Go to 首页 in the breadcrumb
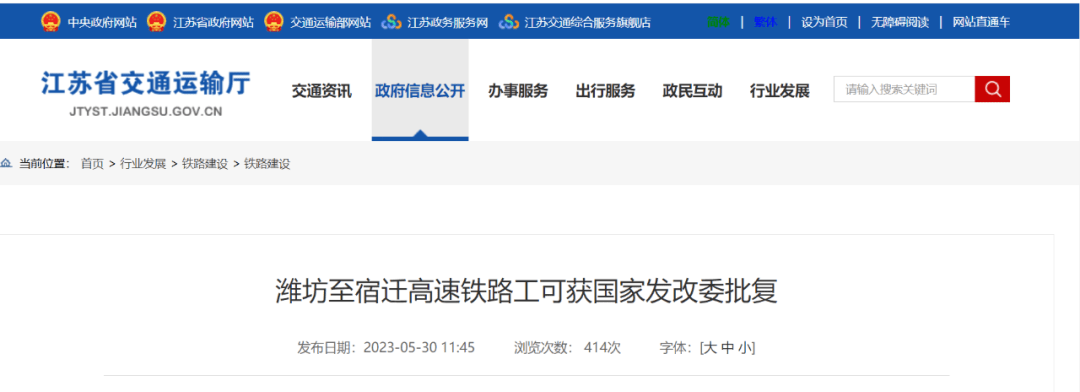This screenshot has height=392, width=1080. pyautogui.click(x=92, y=164)
